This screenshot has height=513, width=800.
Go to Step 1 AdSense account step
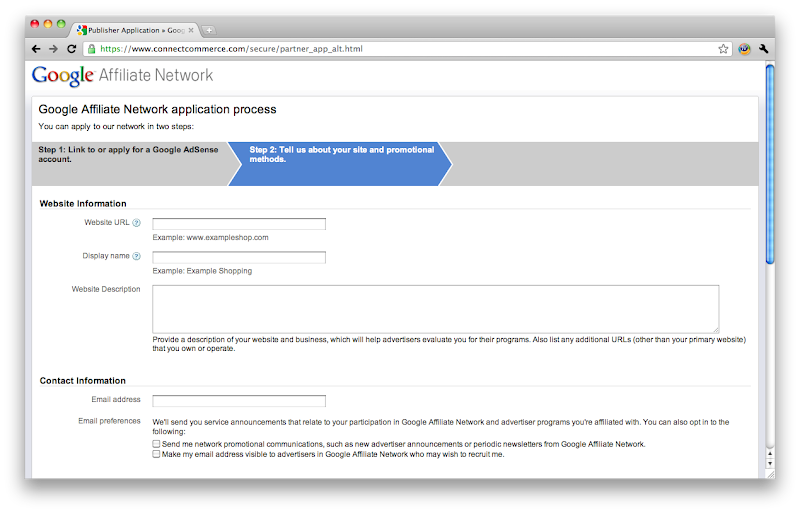pos(129,154)
